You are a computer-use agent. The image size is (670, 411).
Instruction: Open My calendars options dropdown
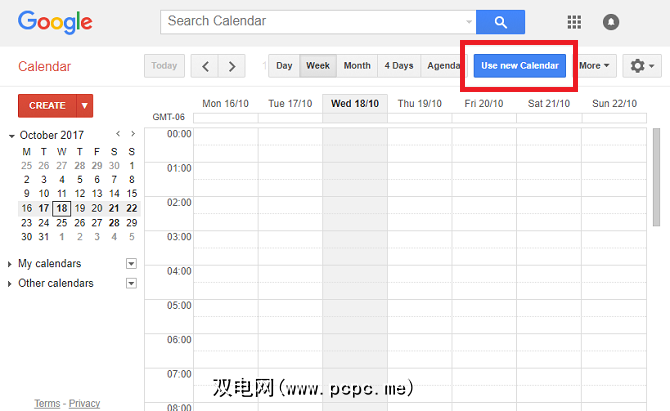tap(131, 264)
